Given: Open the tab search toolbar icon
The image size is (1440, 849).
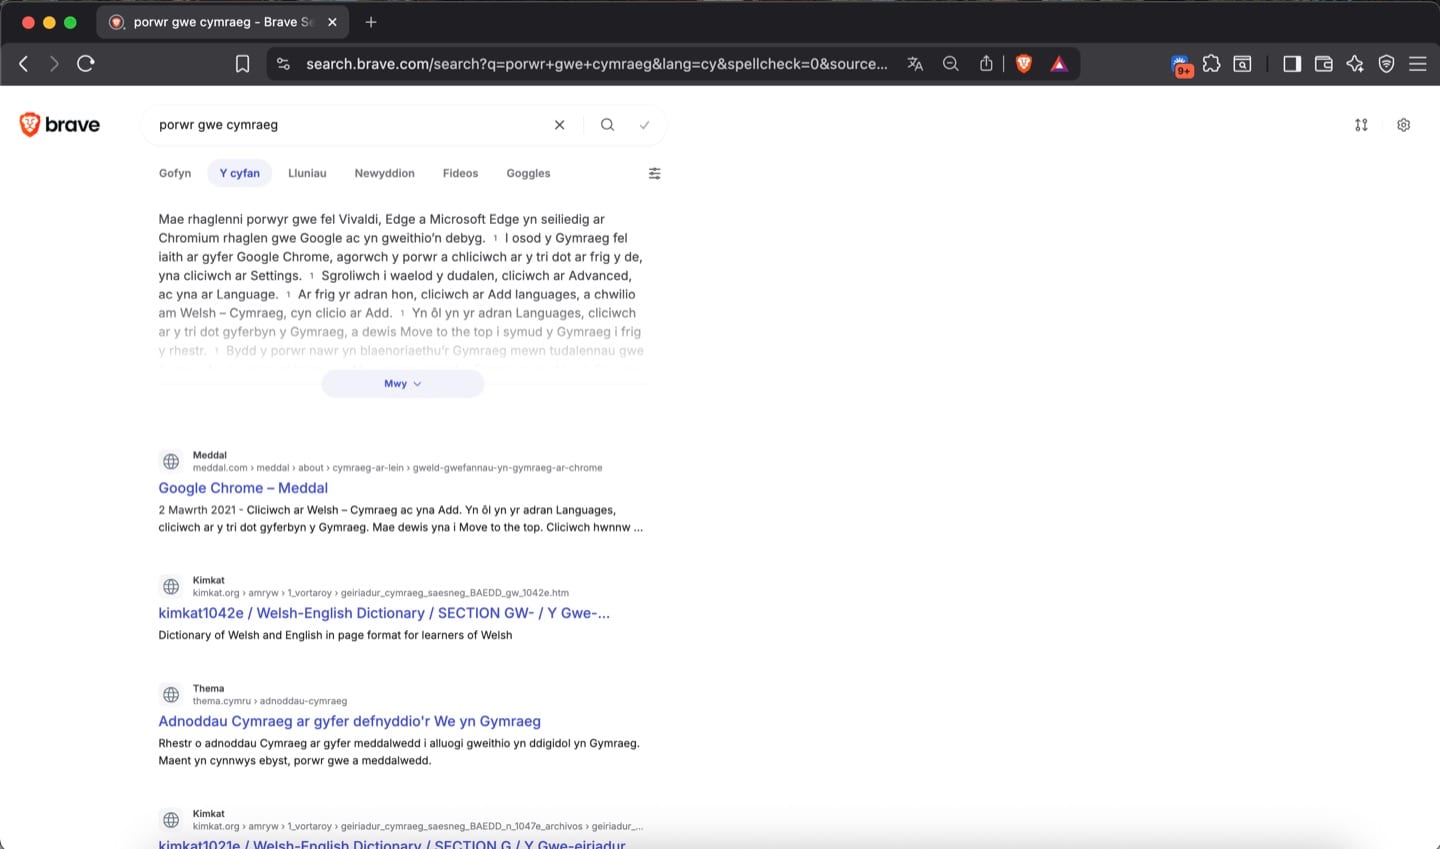Looking at the screenshot, I should 1242,64.
